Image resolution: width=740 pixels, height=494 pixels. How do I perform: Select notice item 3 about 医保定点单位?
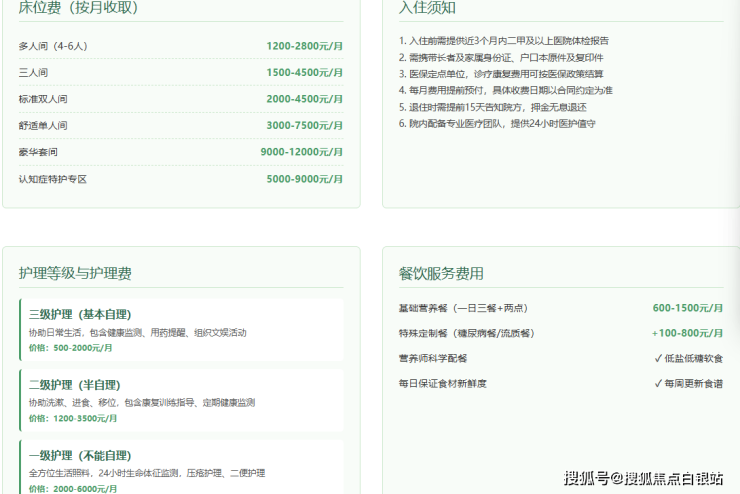pyautogui.click(x=501, y=74)
